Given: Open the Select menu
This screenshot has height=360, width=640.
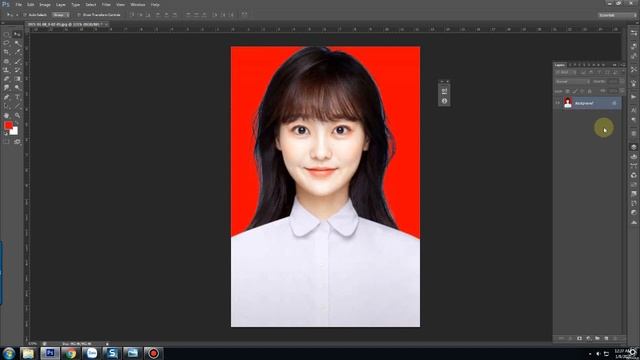Looking at the screenshot, I should click(x=91, y=5).
